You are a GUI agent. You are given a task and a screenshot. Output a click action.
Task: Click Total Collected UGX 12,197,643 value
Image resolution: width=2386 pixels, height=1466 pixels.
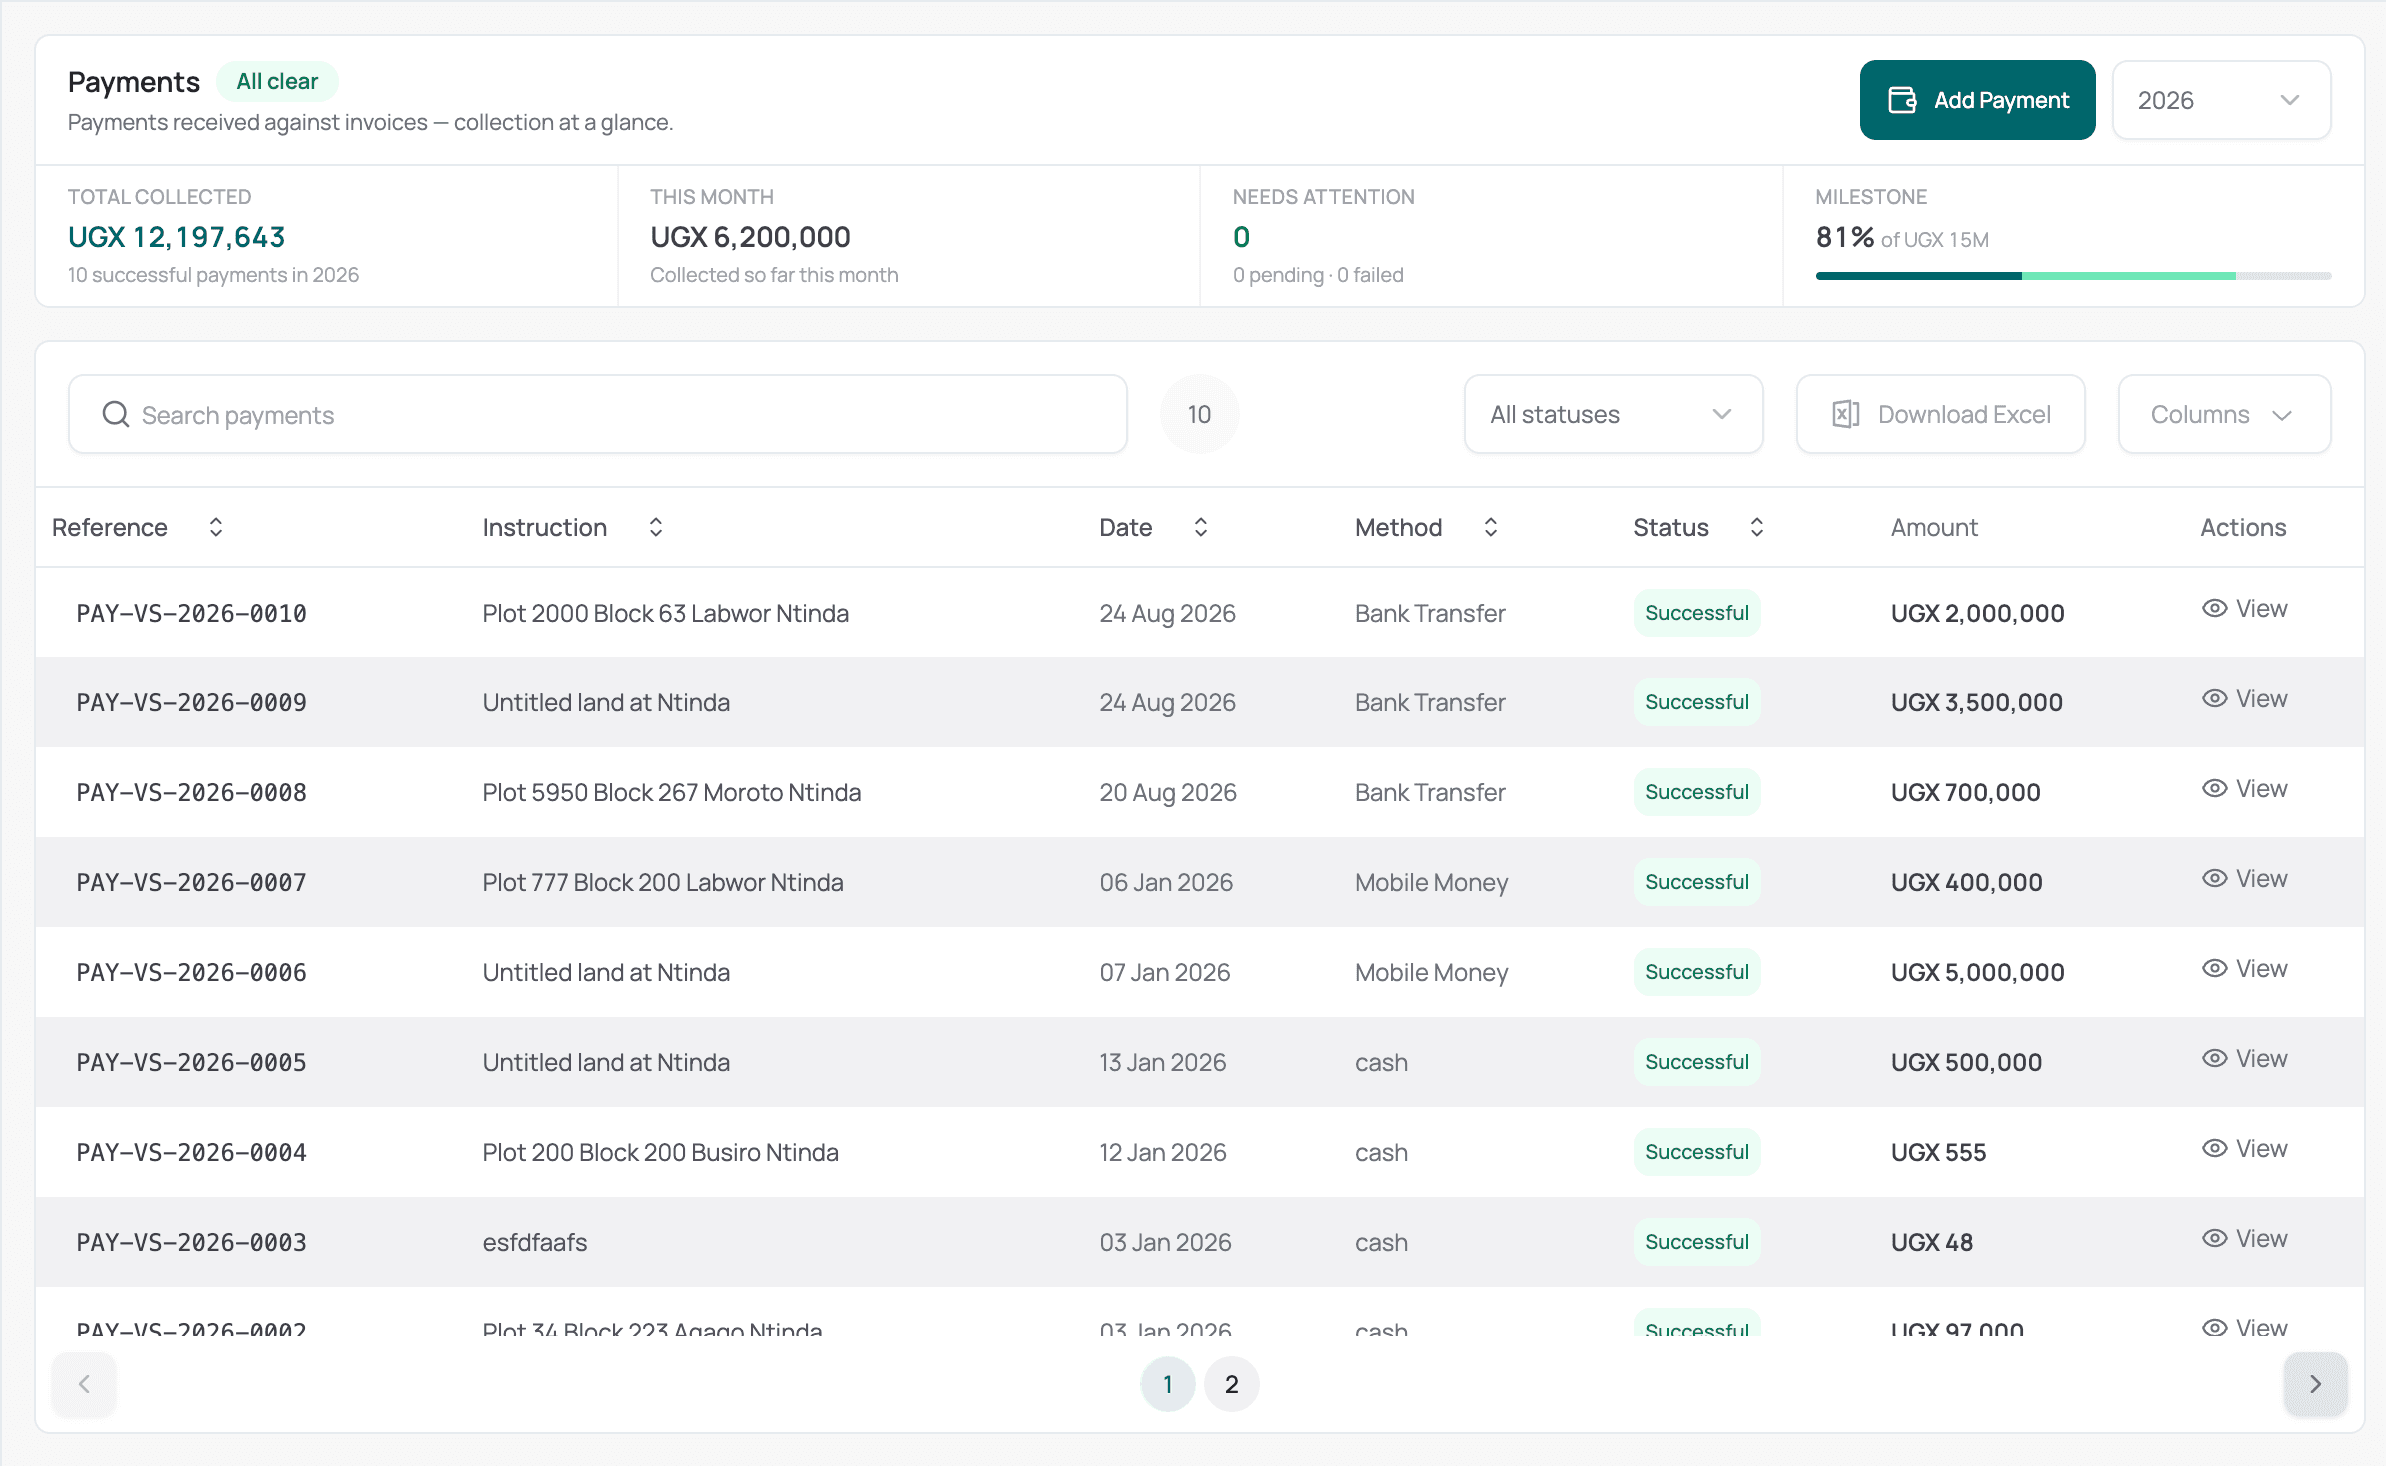click(176, 237)
